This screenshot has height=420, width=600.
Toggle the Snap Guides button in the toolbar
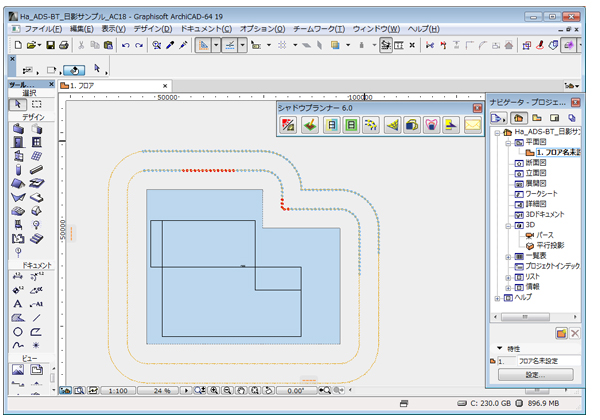[x=230, y=45]
